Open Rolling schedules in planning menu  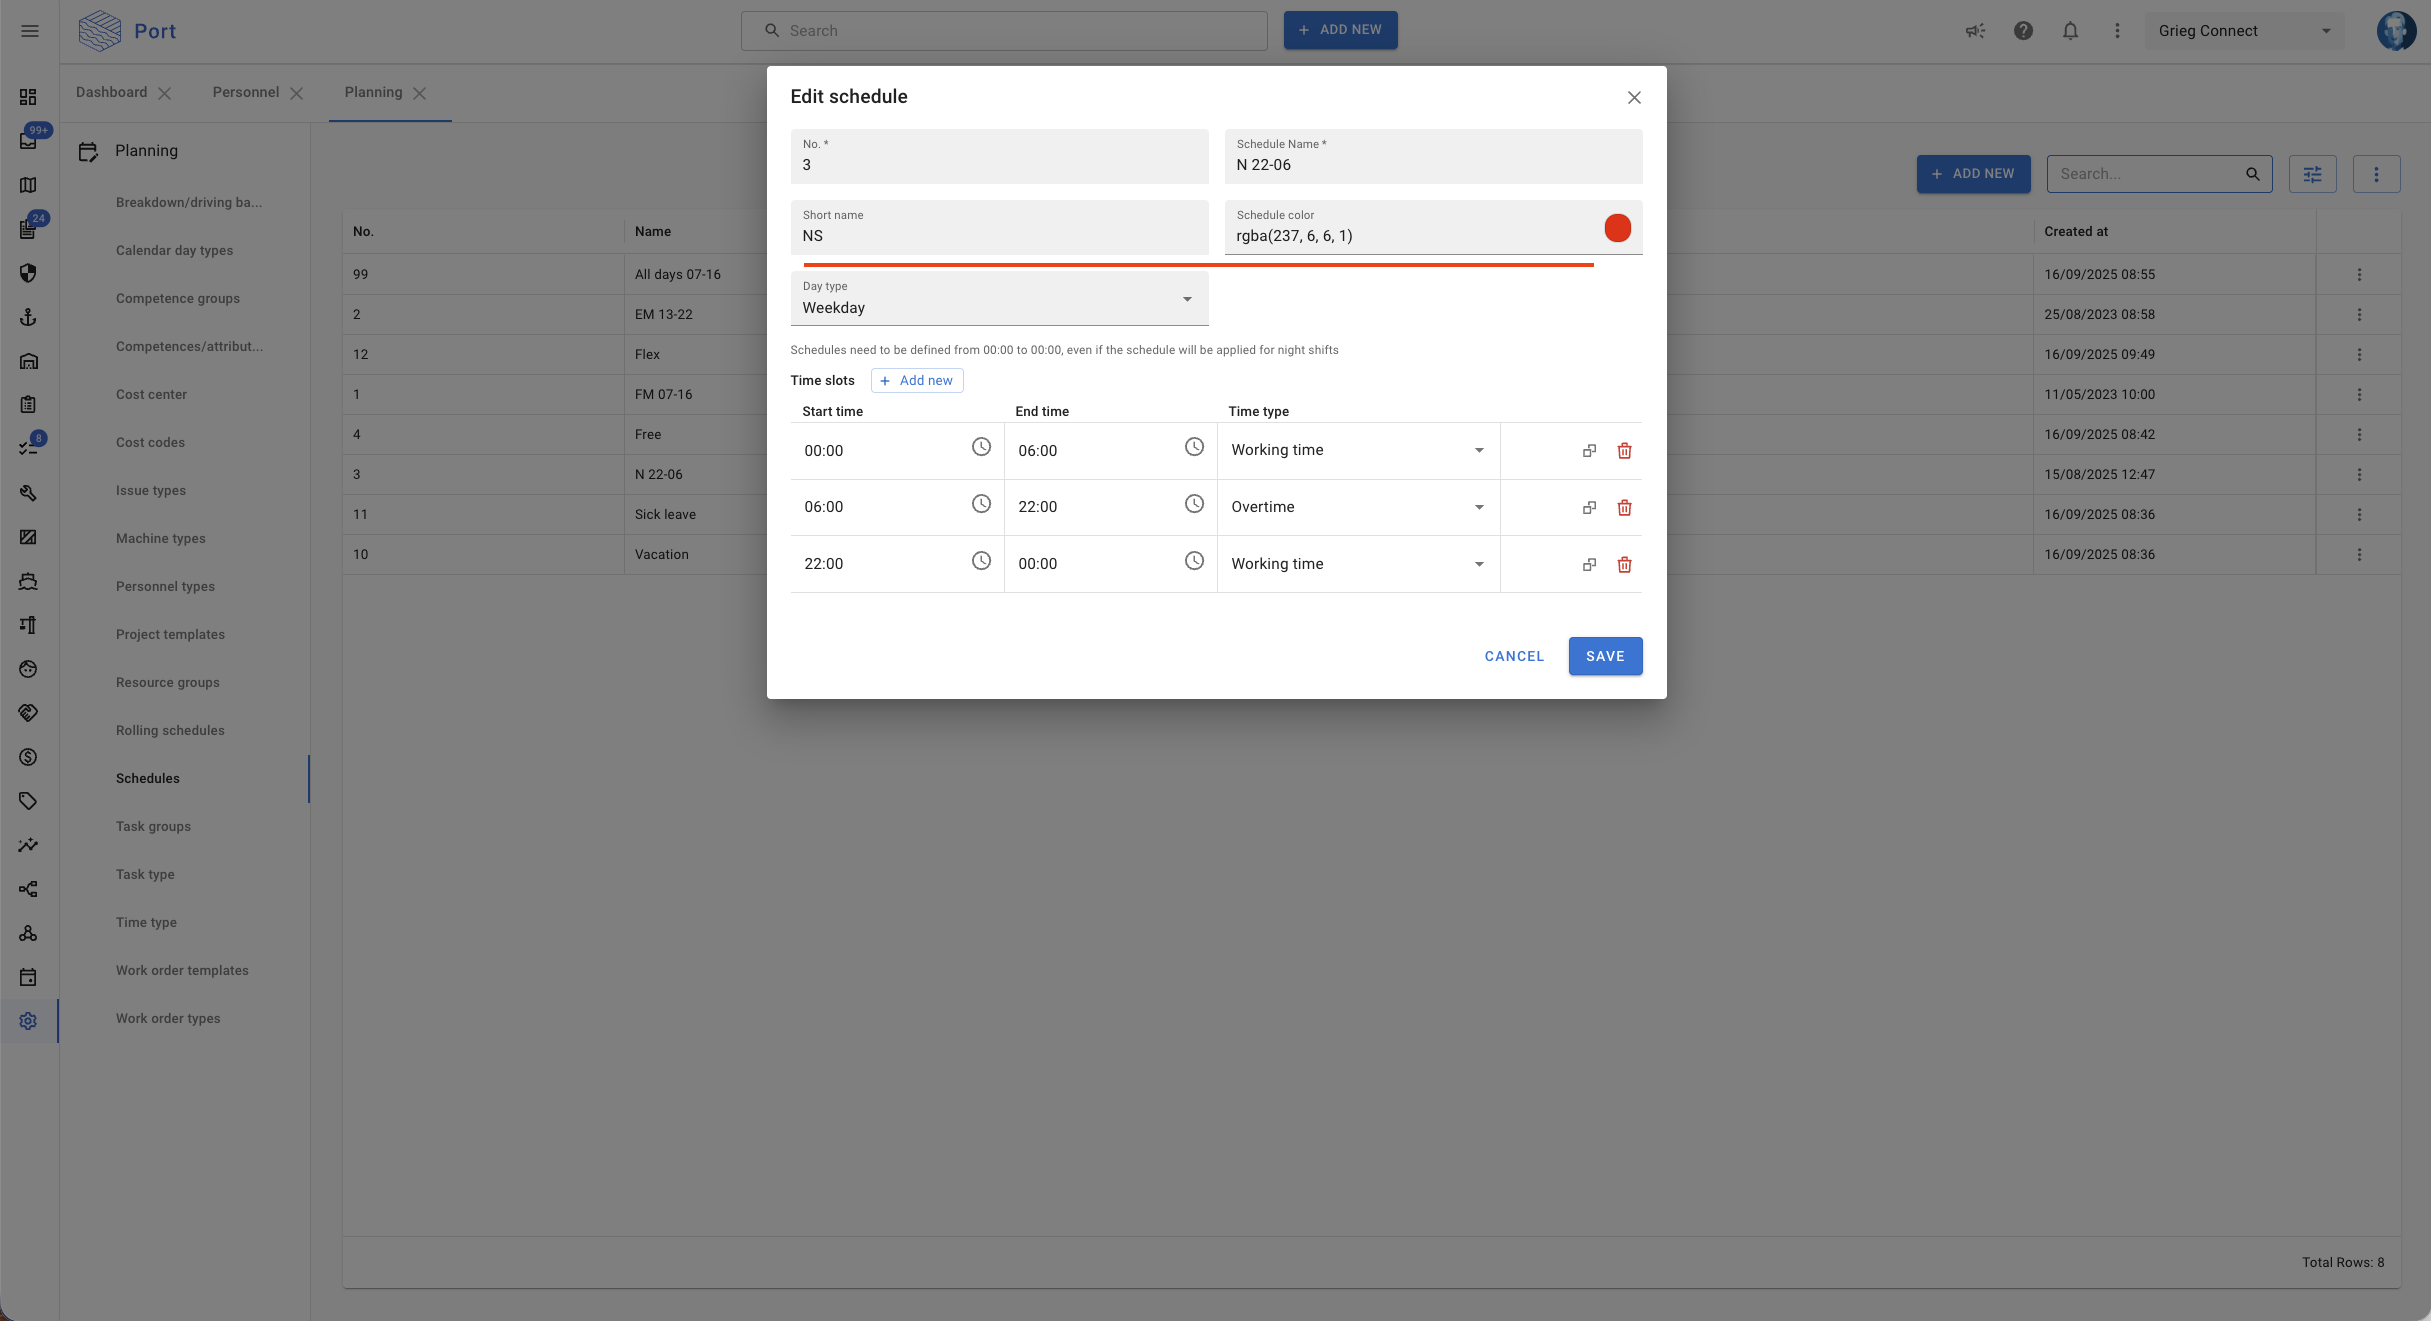[170, 730]
